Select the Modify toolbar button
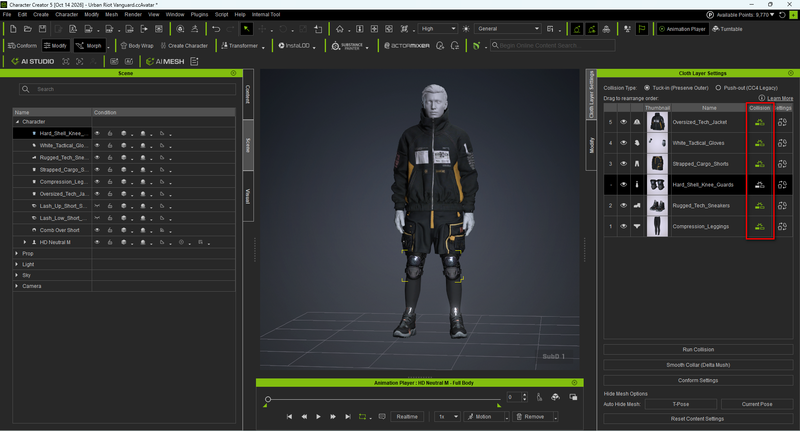 point(56,46)
